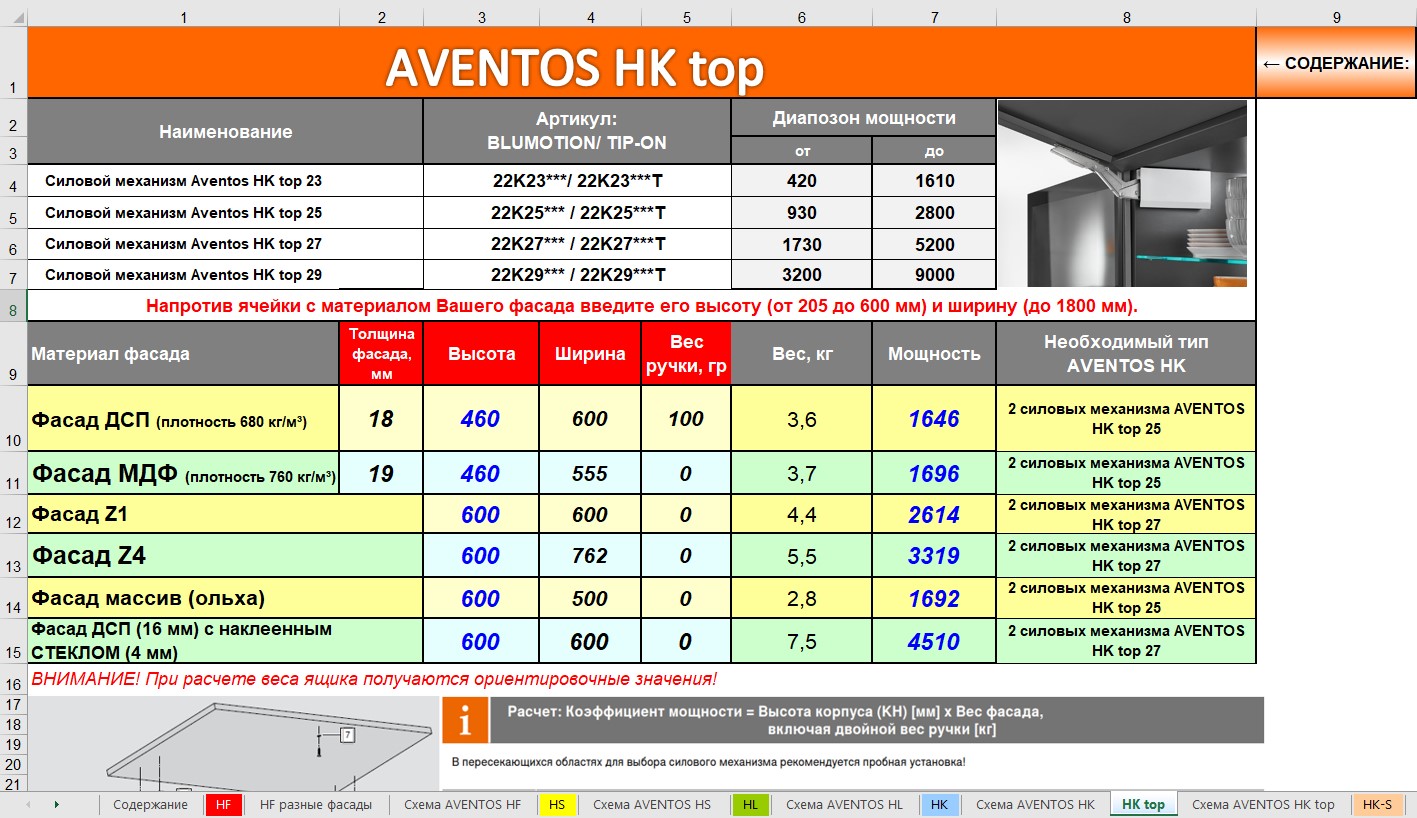Select the Артикул BLUMOTION/ TIP-ON header
The image size is (1417, 818).
(577, 132)
